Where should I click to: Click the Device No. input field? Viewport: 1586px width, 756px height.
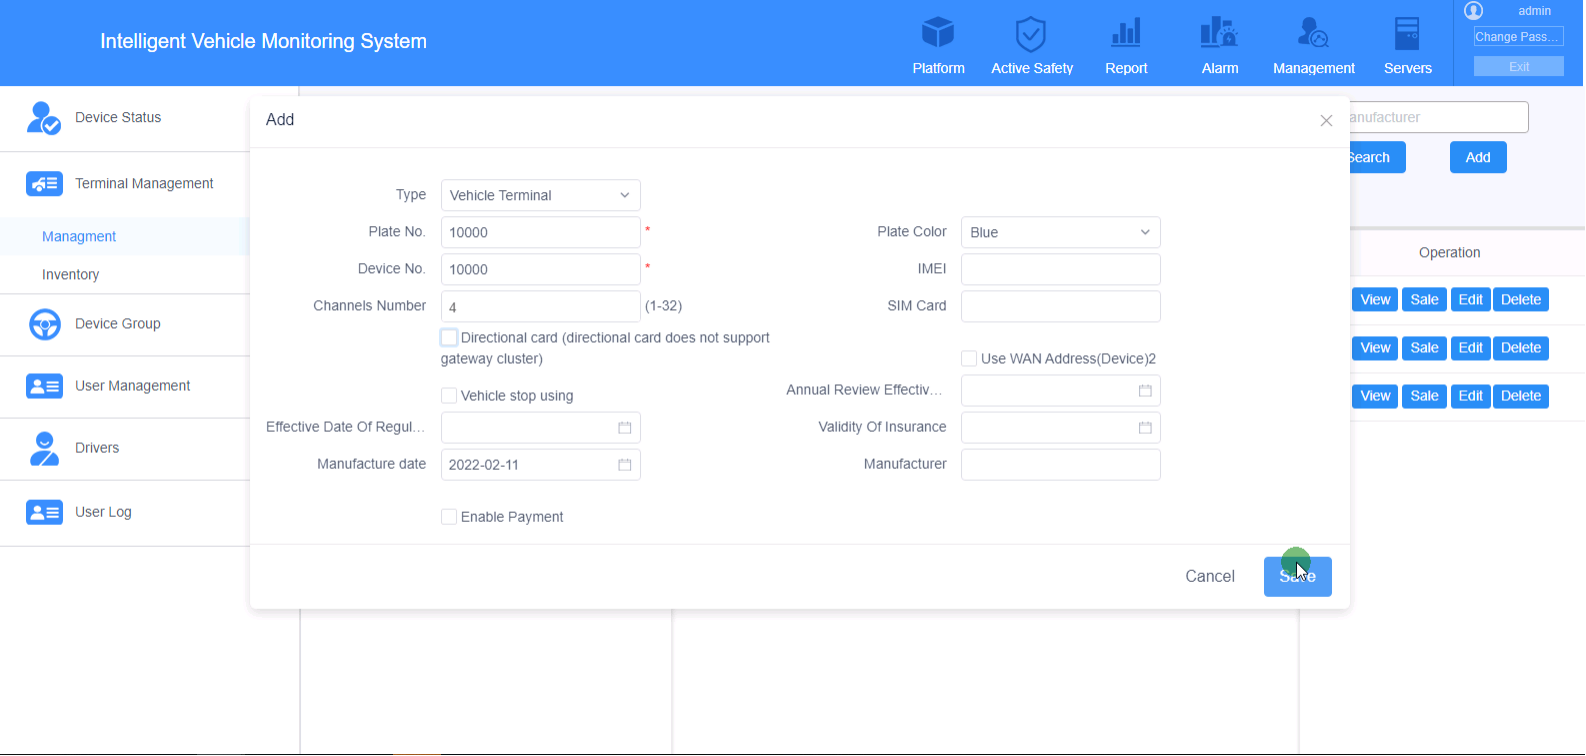point(540,269)
